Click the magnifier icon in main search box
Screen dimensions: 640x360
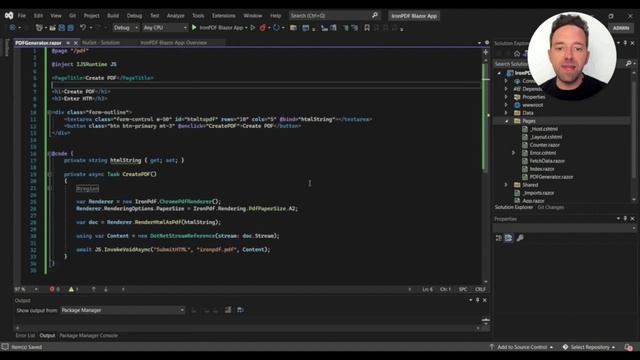point(375,16)
